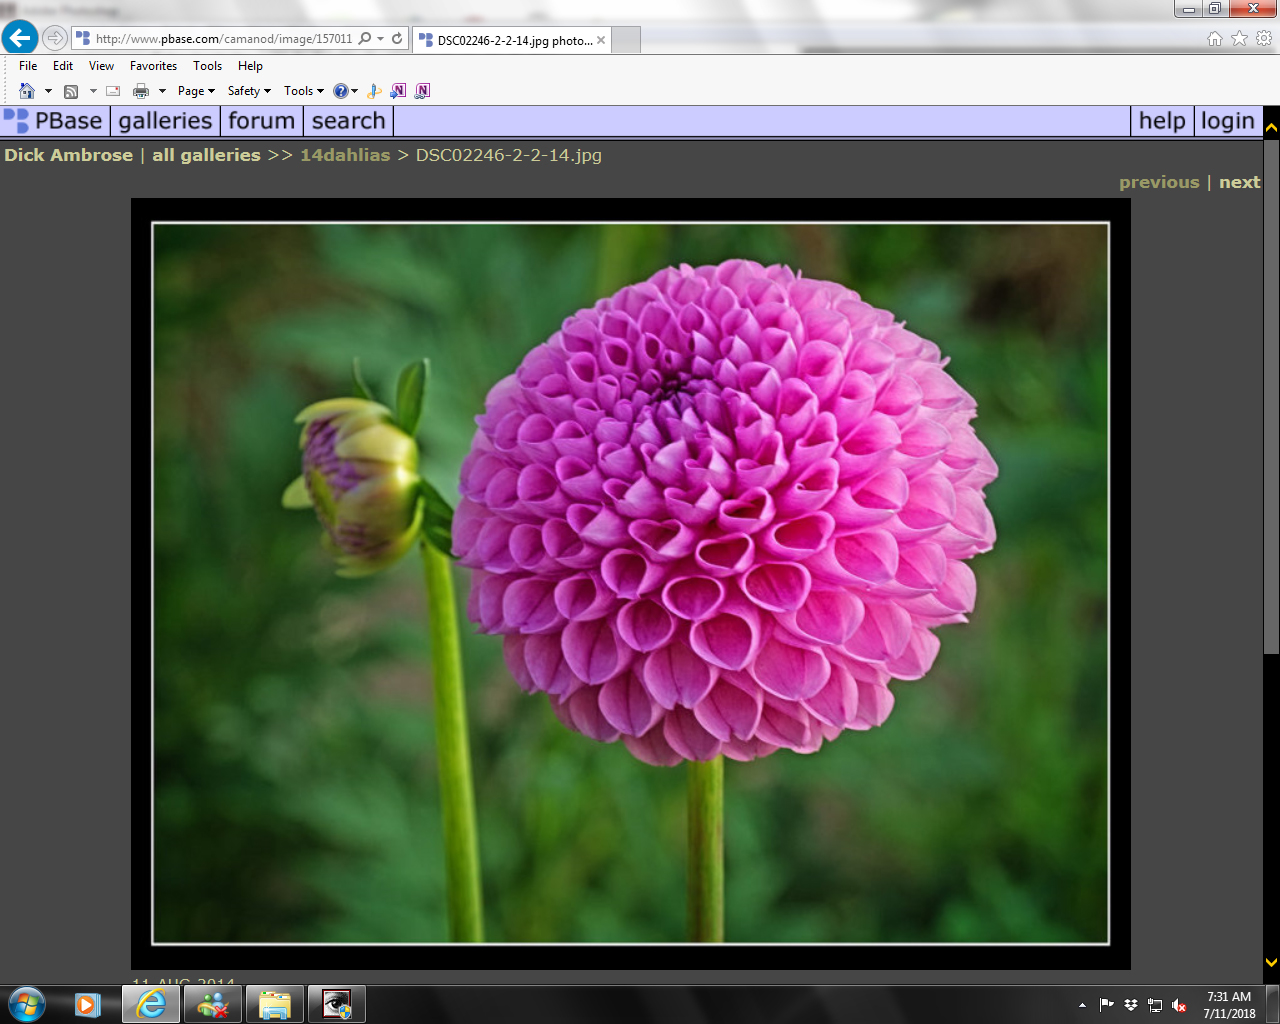Click the blue Help question mark icon
1280x1024 pixels.
[340, 91]
